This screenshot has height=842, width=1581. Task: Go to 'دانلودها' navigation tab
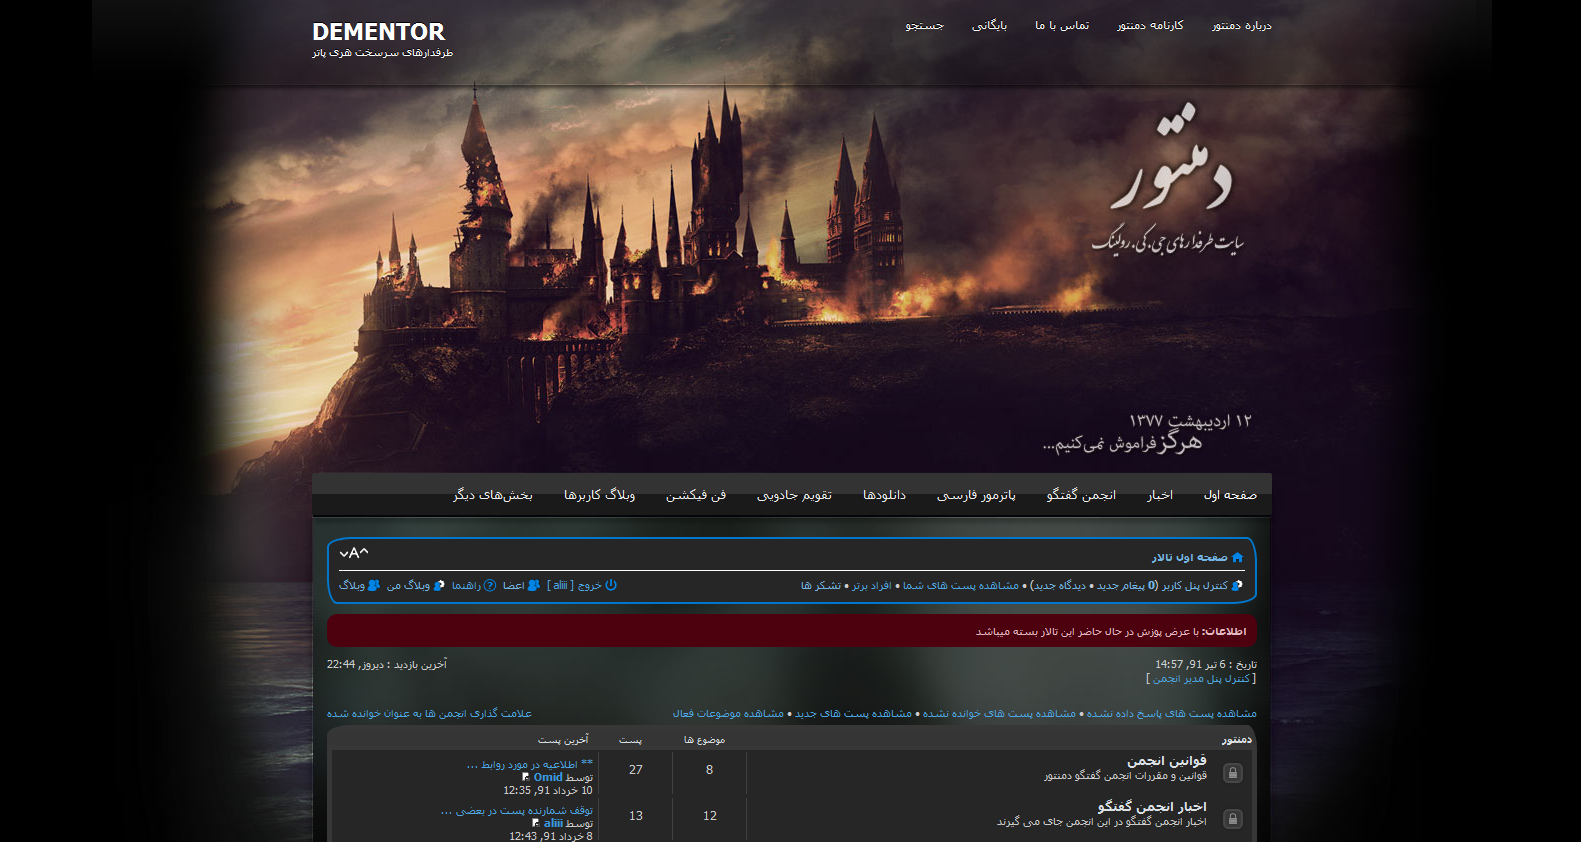[884, 495]
